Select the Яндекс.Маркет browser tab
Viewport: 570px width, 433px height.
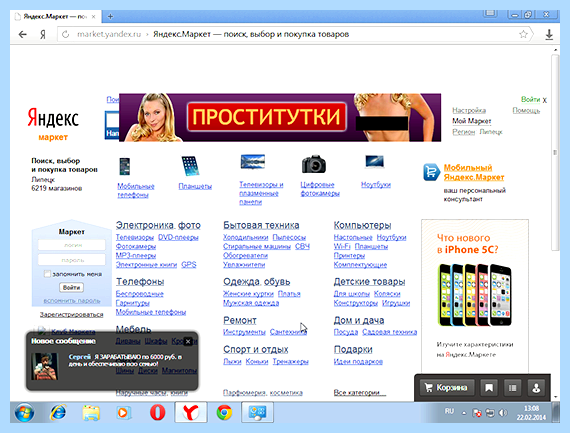point(55,16)
